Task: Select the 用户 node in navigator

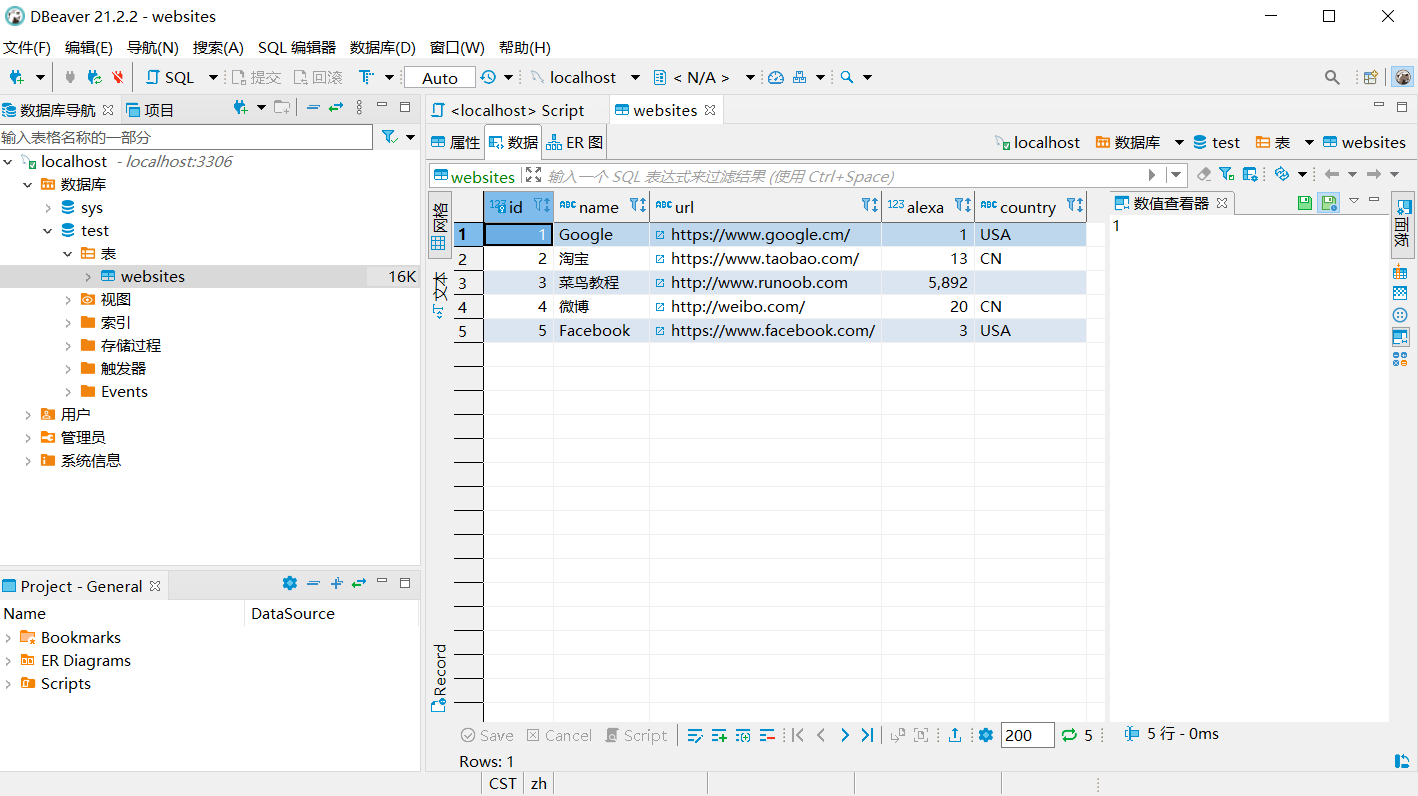Action: tap(75, 415)
